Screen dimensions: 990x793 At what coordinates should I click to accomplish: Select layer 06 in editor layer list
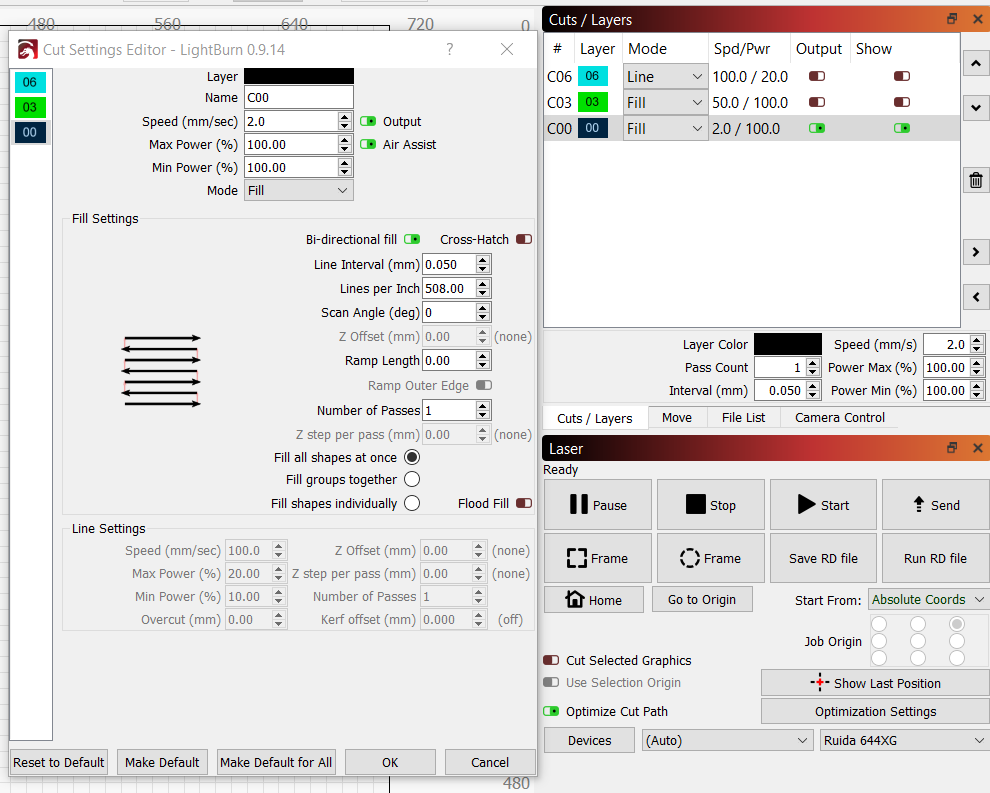[x=30, y=82]
